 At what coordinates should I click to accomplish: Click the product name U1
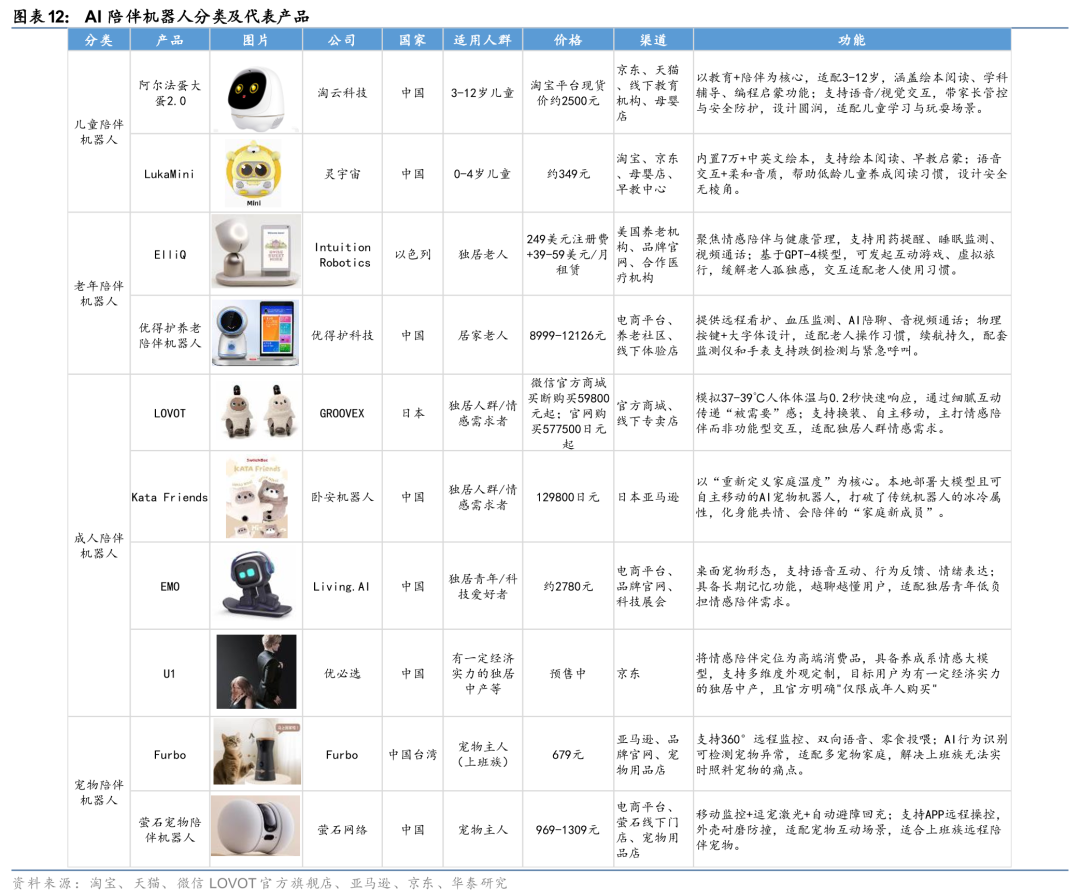point(169,674)
